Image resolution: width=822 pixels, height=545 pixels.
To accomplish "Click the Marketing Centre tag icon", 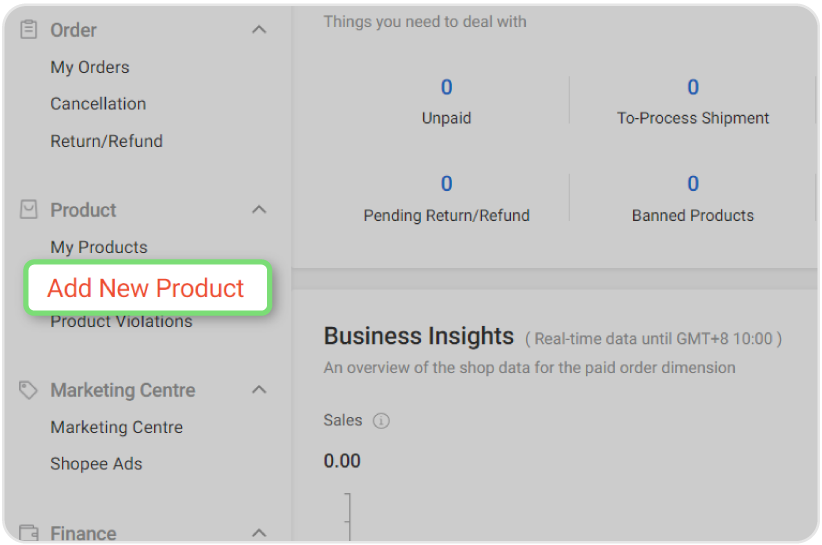I will pos(29,390).
